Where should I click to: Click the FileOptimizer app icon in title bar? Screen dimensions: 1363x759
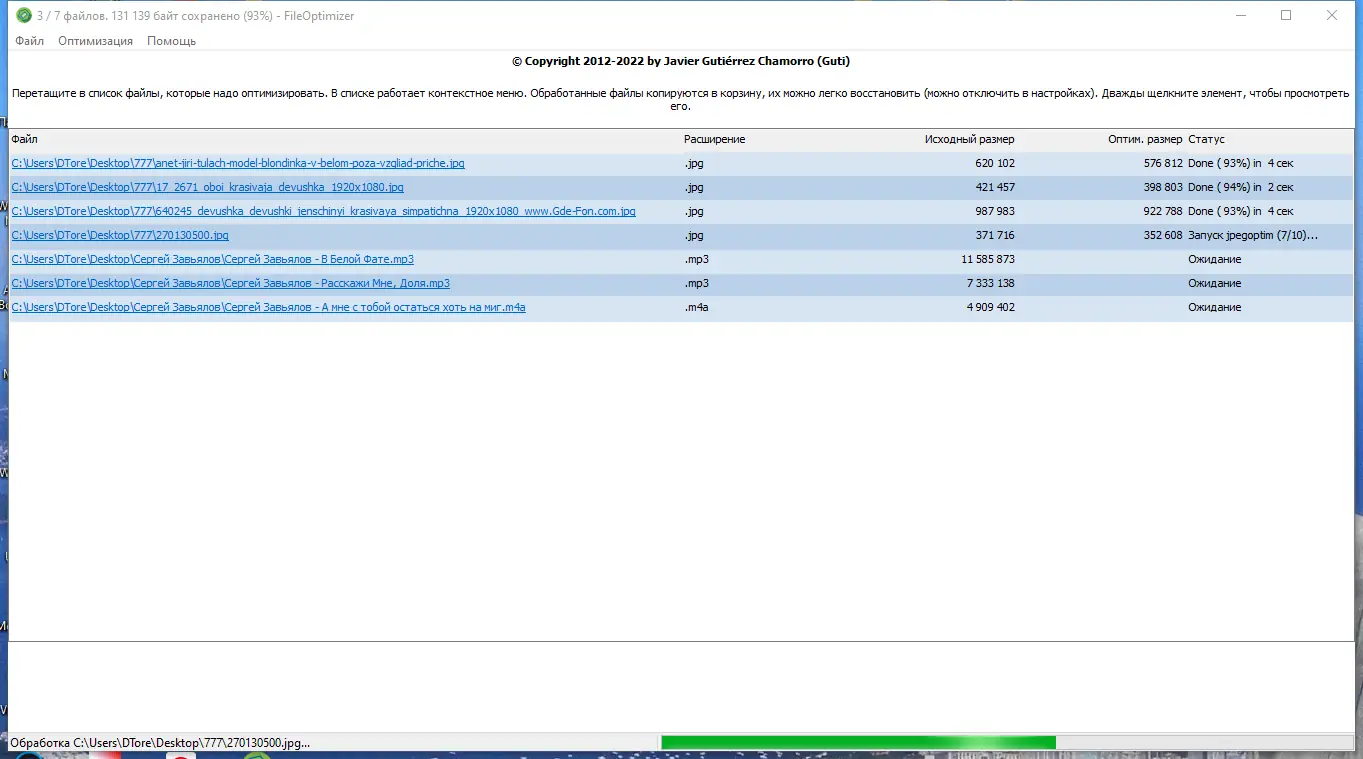click(24, 15)
